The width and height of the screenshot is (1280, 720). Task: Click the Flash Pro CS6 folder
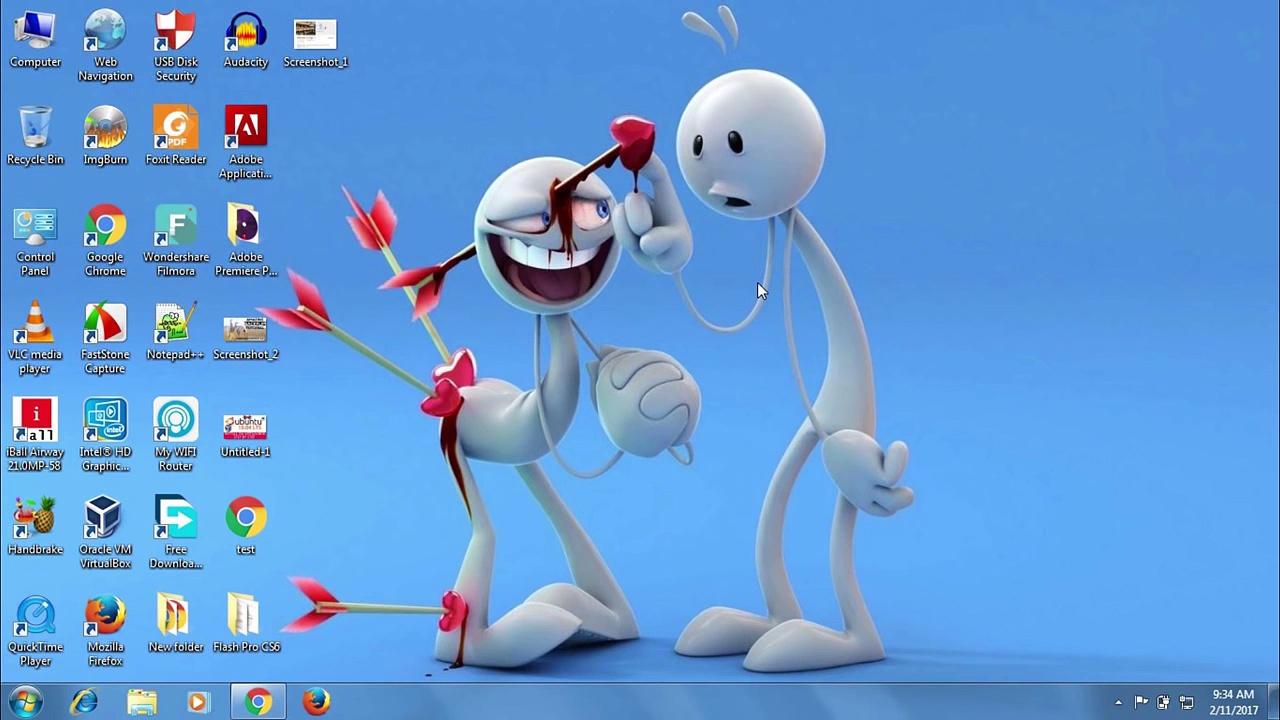click(245, 624)
